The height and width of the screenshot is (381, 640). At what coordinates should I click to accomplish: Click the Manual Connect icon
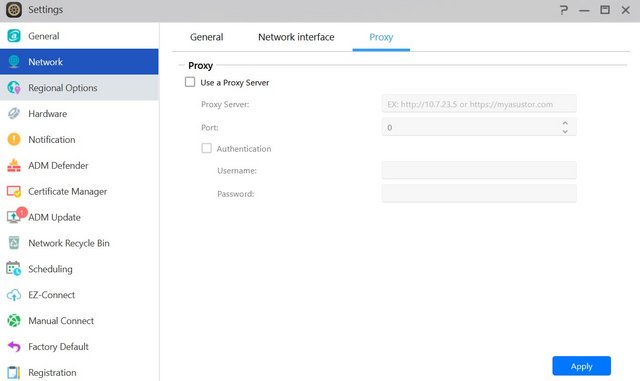coord(13,321)
